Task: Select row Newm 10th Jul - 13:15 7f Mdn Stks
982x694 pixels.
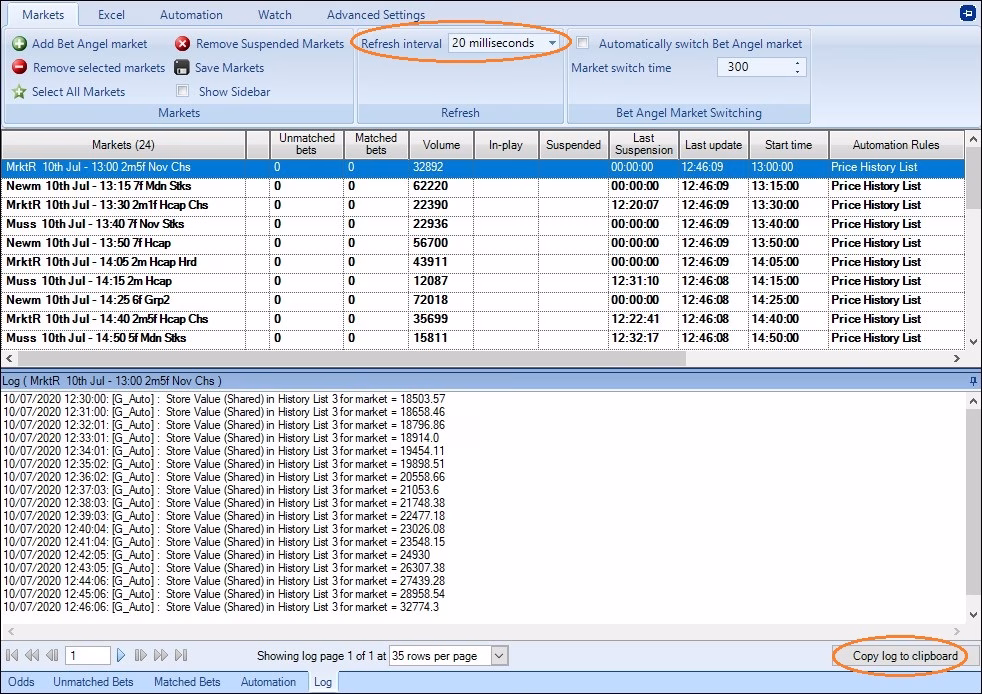Action: point(482,186)
